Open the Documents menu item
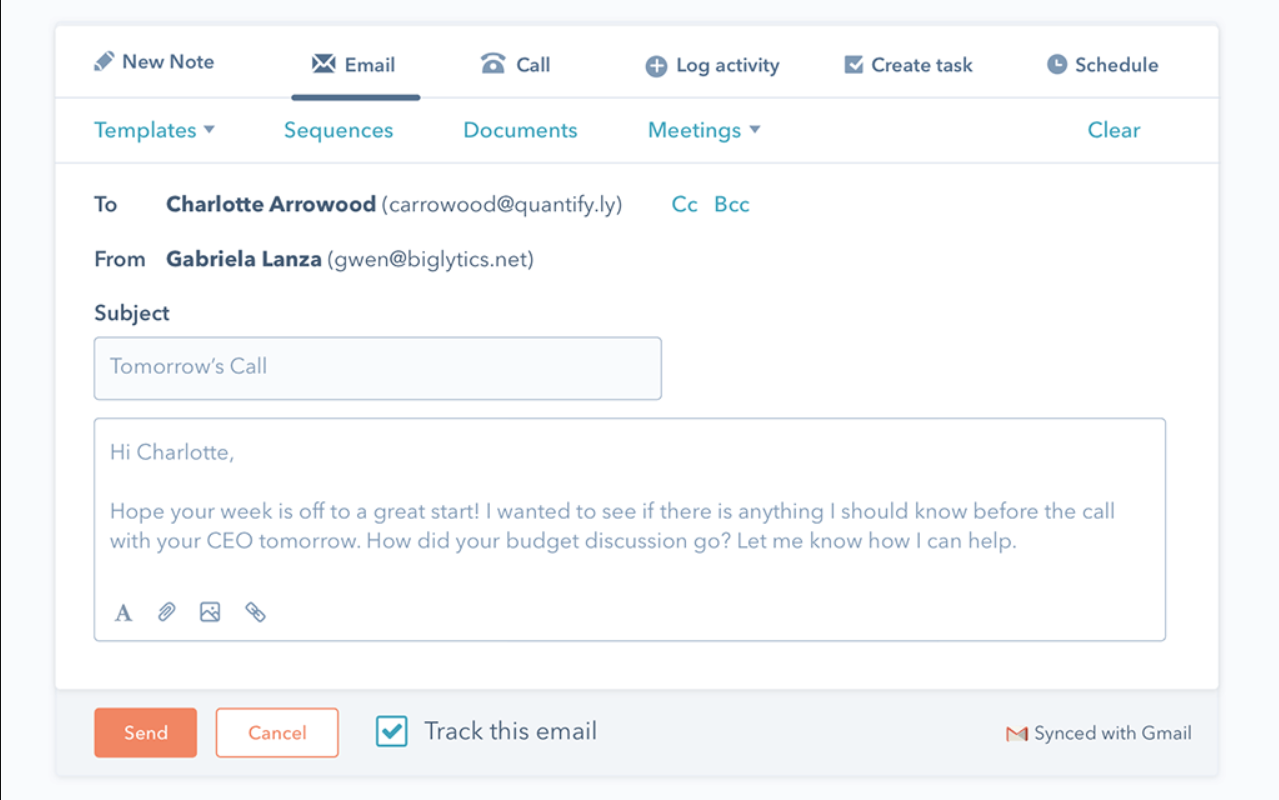Screen dimensions: 1279x800 tap(520, 130)
